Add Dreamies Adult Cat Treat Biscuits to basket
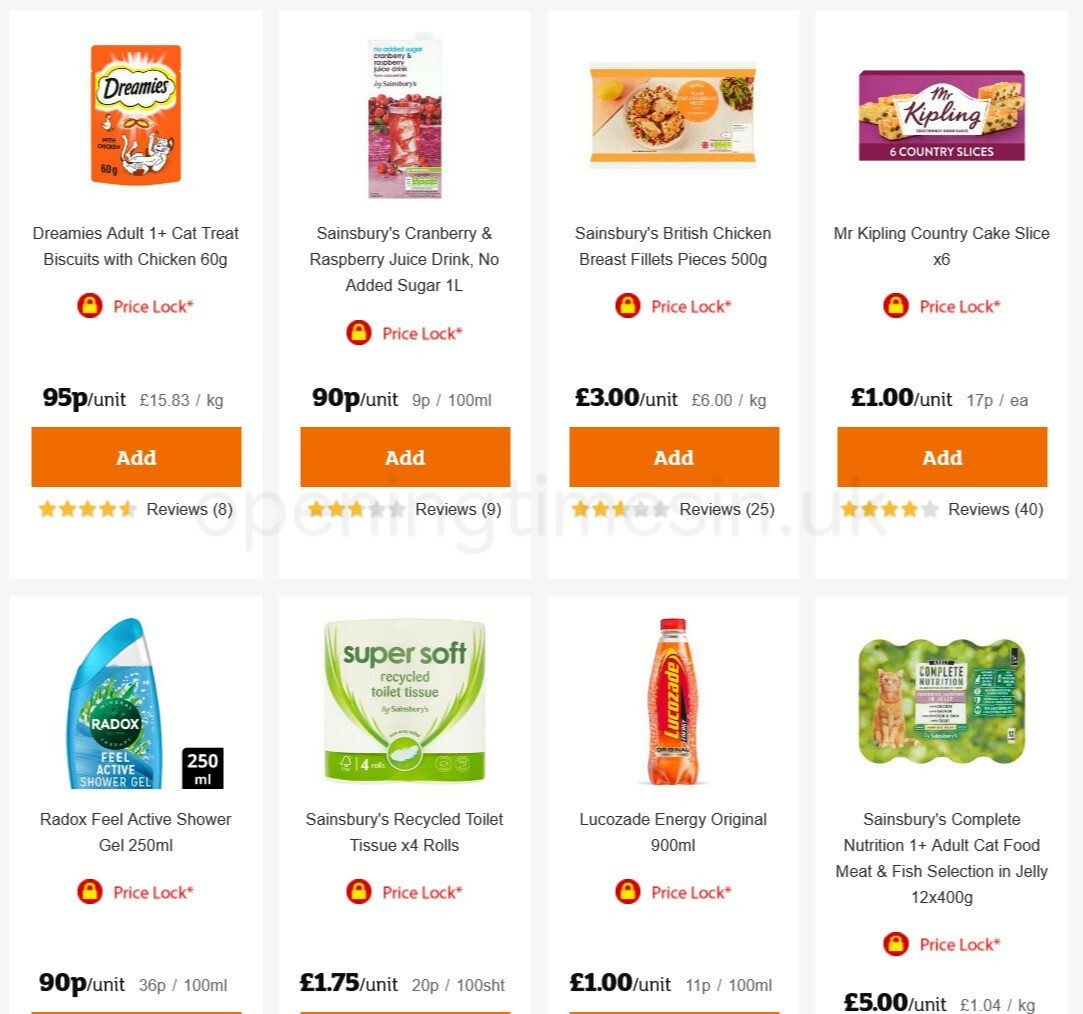The height and width of the screenshot is (1014, 1083). (x=136, y=457)
